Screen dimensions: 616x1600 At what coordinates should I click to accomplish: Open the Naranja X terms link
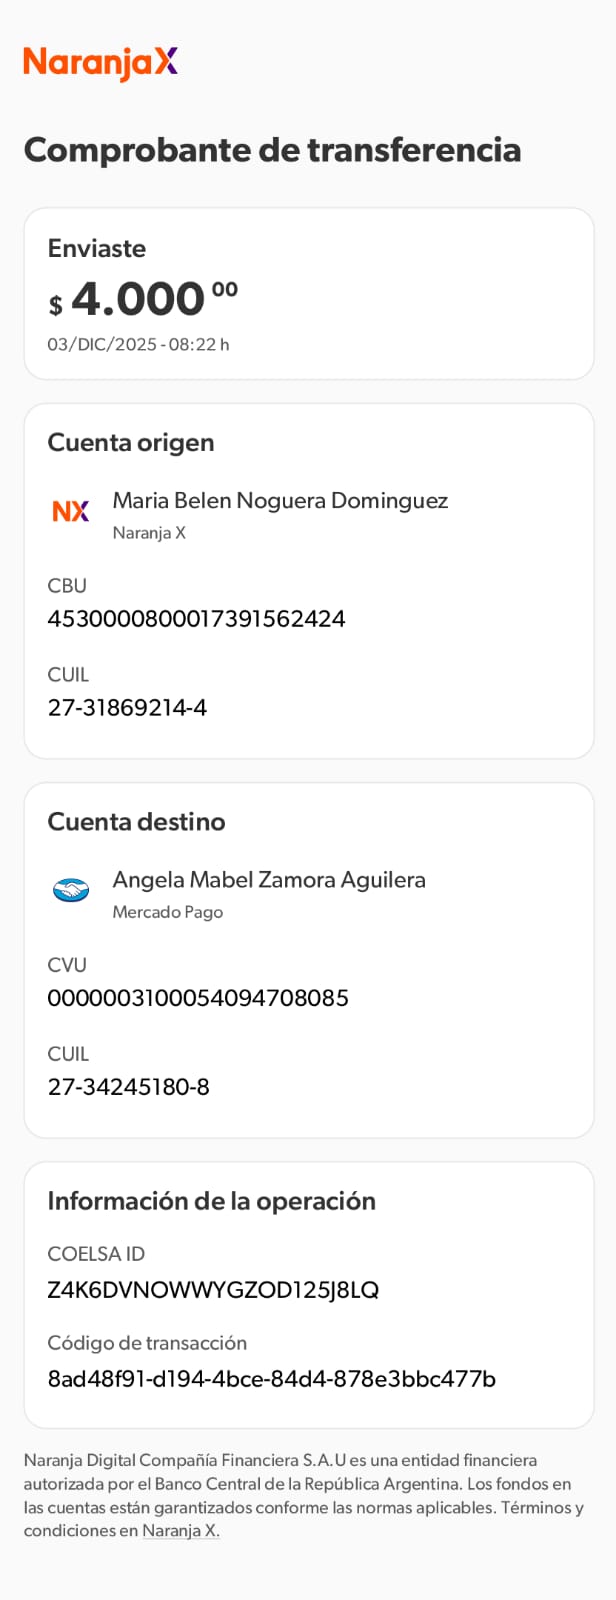pos(180,1531)
